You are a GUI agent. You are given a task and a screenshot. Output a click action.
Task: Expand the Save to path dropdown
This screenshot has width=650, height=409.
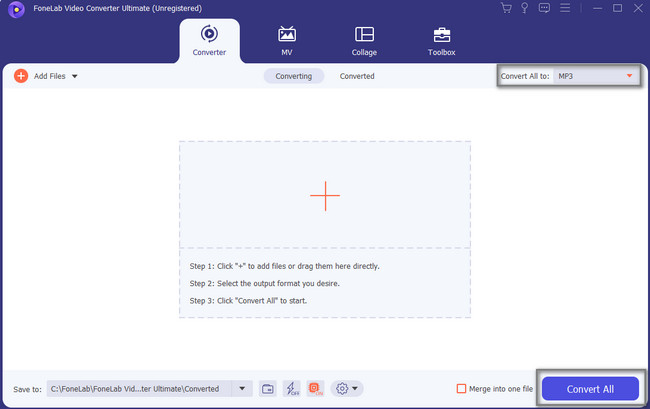[x=242, y=389]
